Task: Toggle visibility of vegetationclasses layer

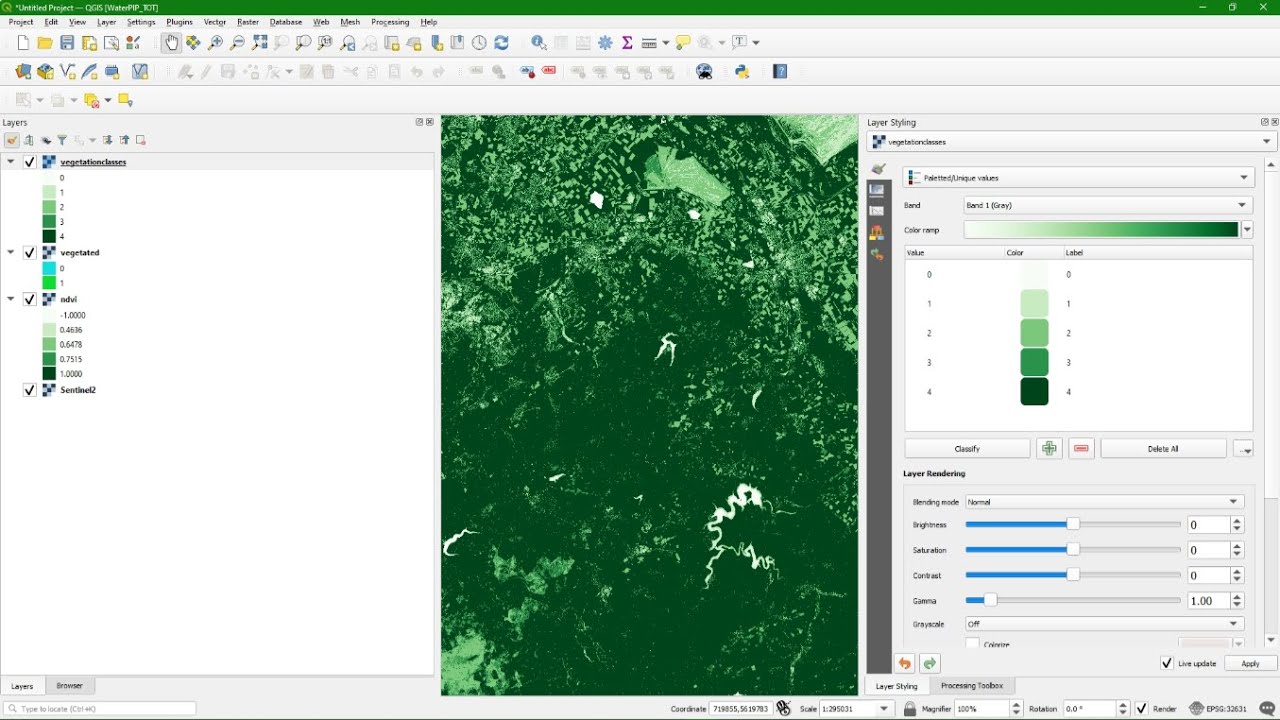Action: pos(30,162)
